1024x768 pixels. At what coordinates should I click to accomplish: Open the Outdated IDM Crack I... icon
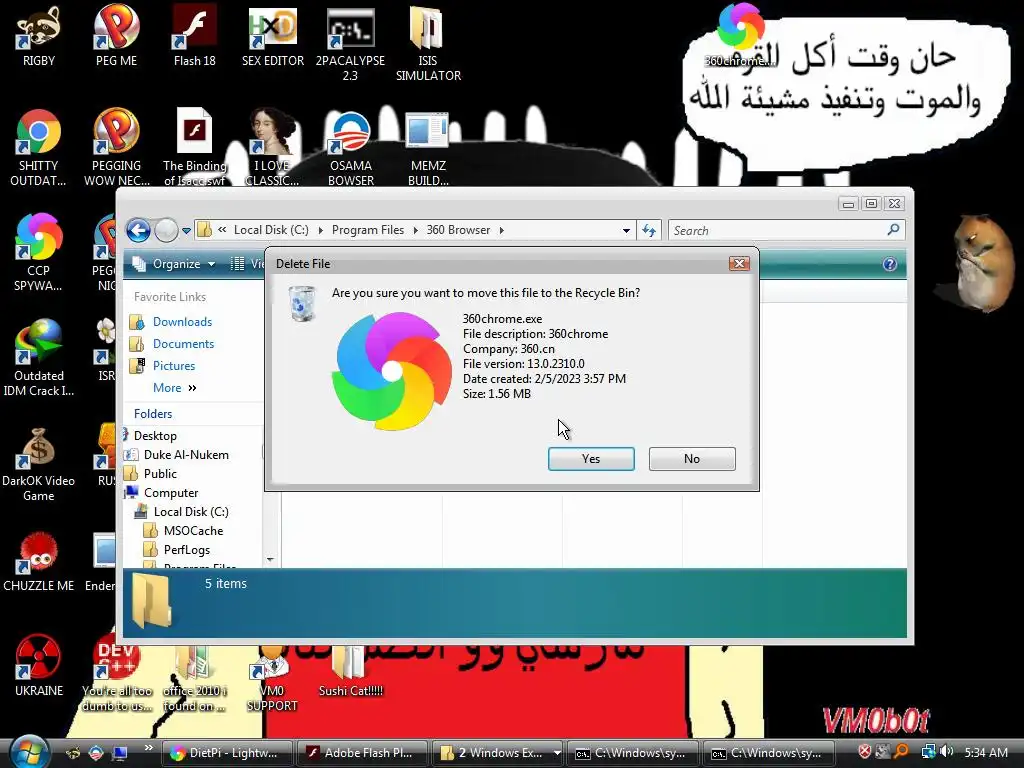point(39,359)
